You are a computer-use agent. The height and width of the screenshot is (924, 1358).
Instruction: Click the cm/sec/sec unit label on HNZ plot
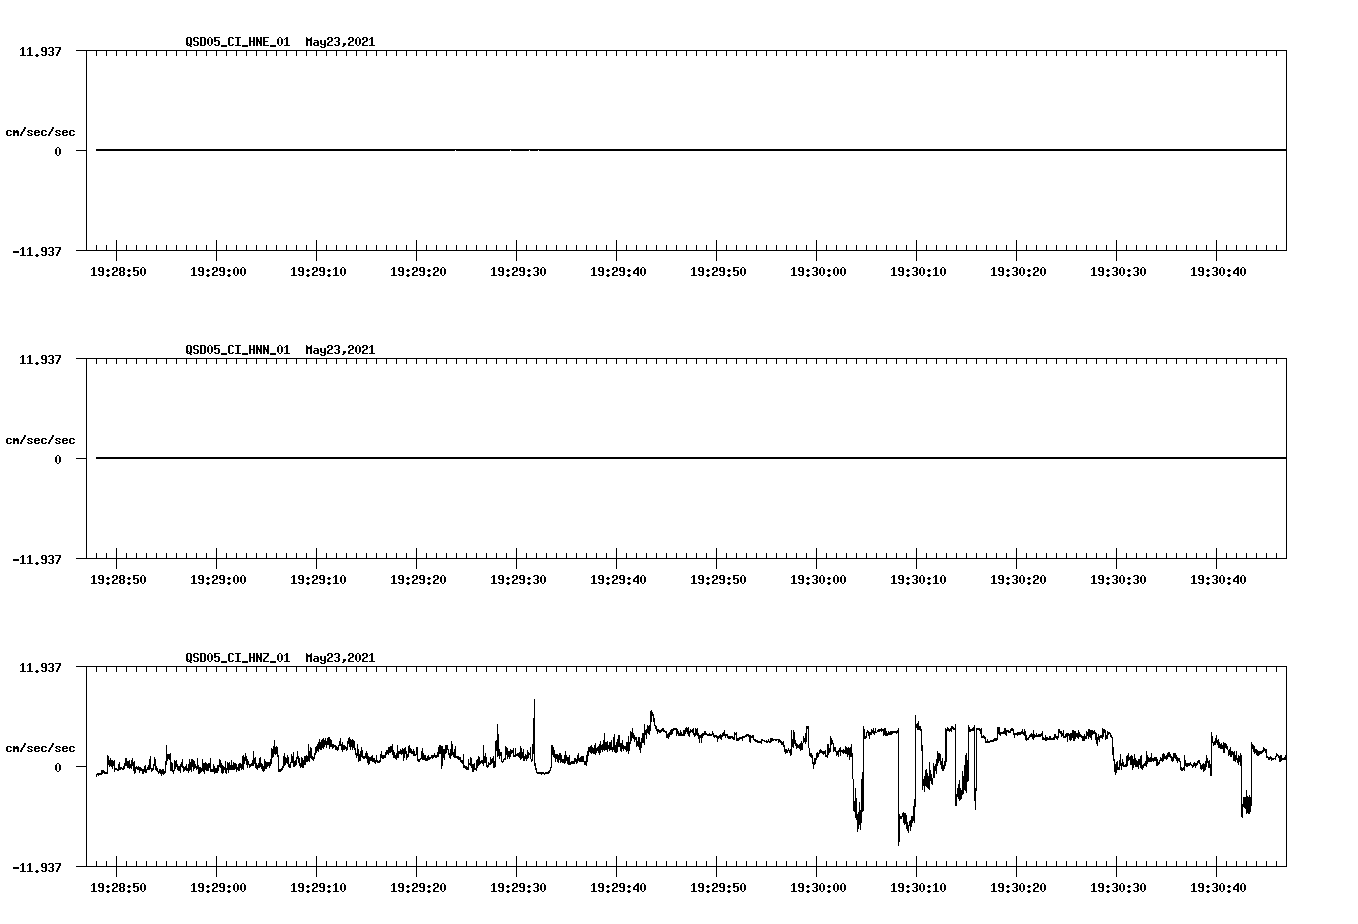click(40, 746)
